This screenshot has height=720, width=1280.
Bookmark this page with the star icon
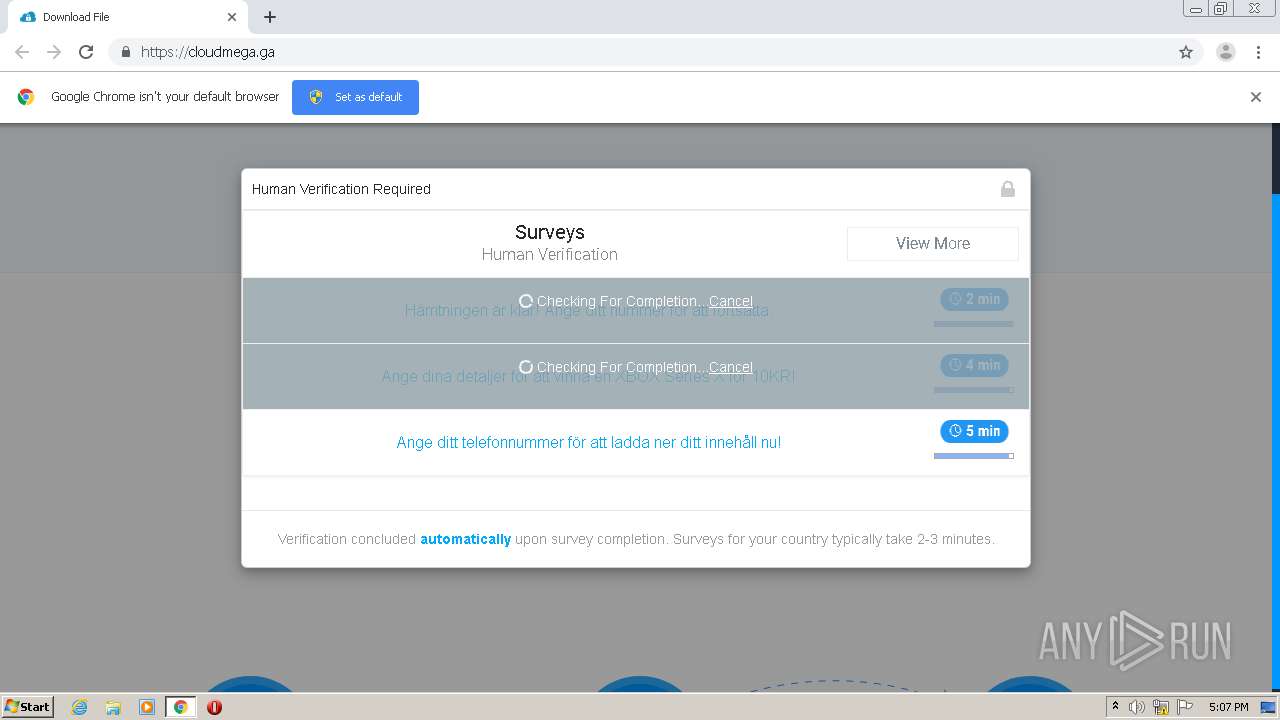pos(1186,52)
